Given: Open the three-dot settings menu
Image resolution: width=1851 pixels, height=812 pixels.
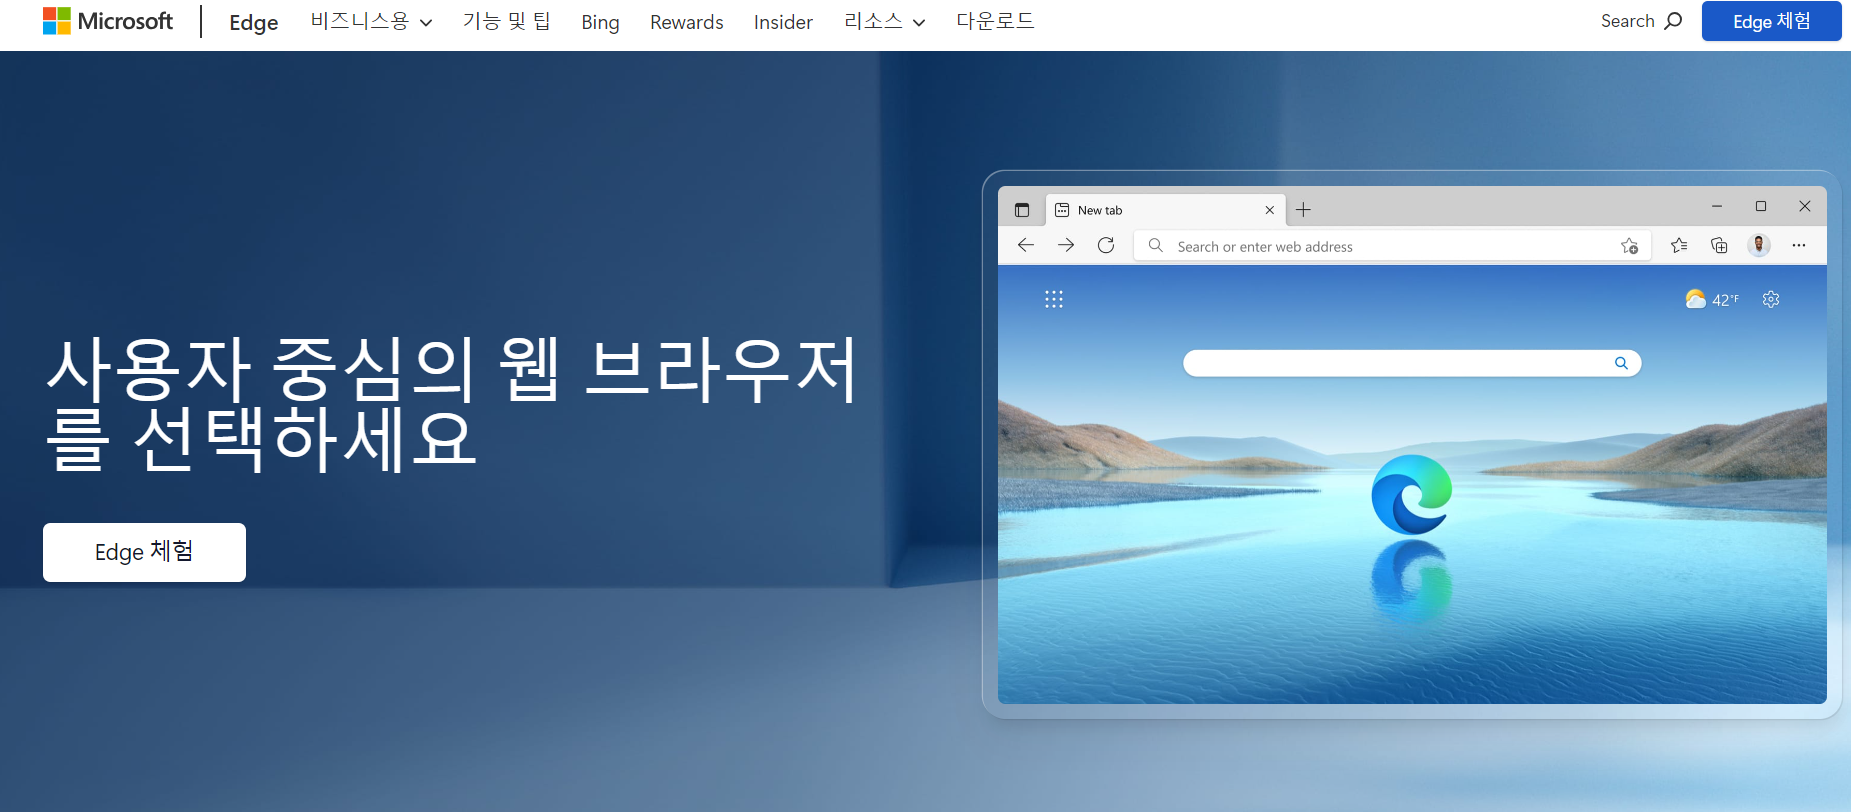Looking at the screenshot, I should pos(1799,245).
